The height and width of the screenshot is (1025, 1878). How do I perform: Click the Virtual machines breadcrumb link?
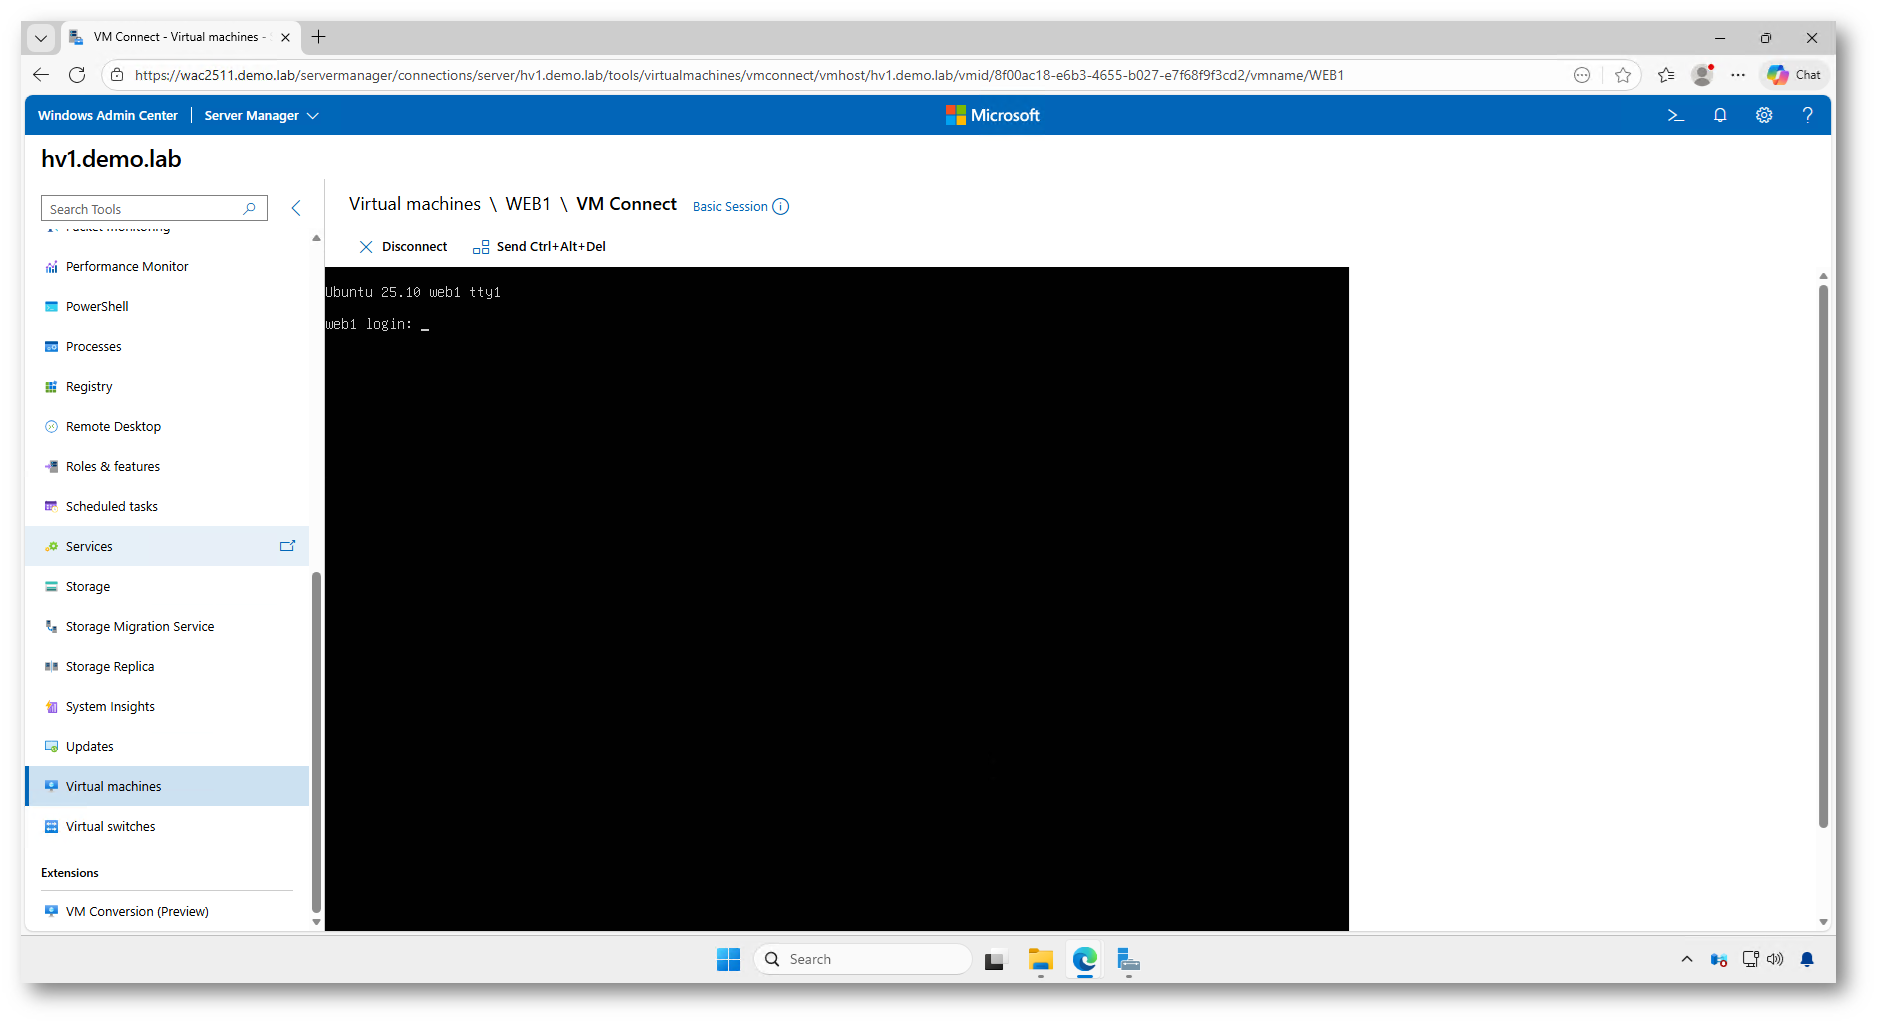[414, 204]
